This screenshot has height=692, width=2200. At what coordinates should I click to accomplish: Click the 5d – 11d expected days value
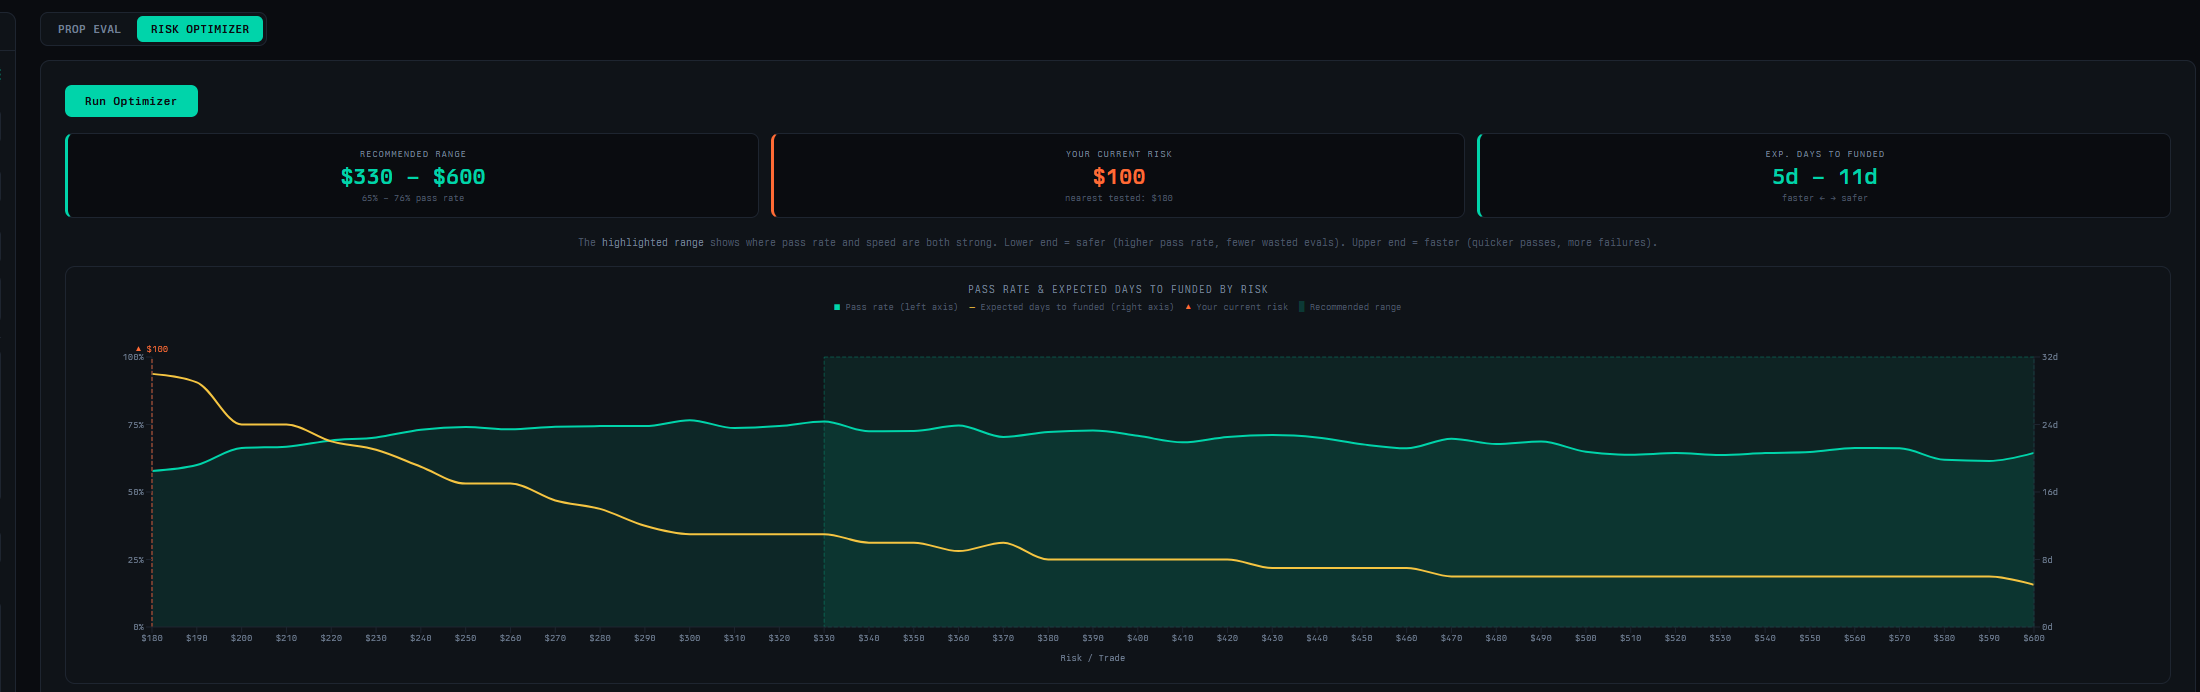click(1824, 177)
